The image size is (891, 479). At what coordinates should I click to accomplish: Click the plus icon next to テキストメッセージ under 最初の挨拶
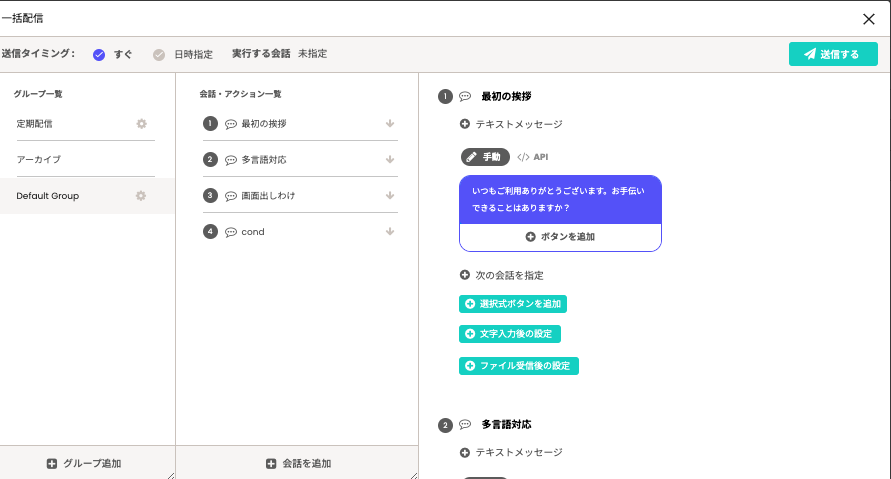point(465,124)
